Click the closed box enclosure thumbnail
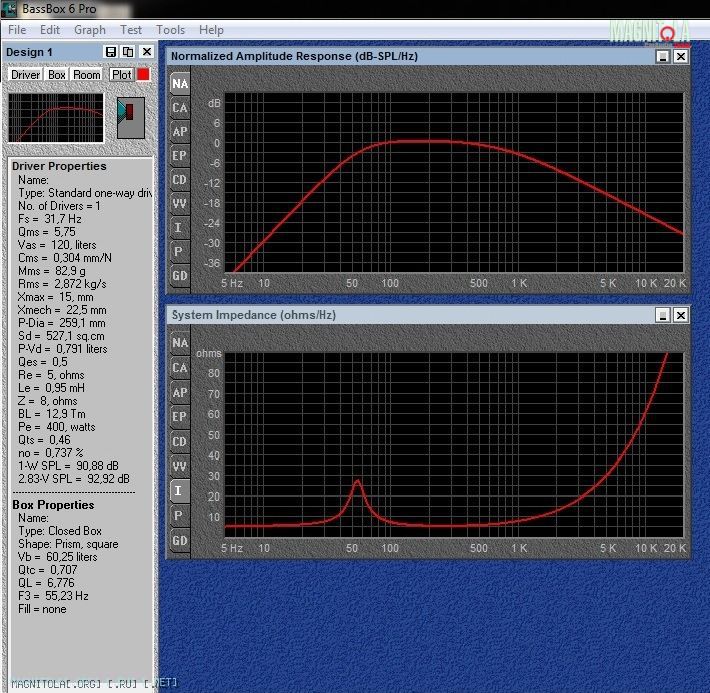Viewport: 710px width, 693px height. pos(131,118)
